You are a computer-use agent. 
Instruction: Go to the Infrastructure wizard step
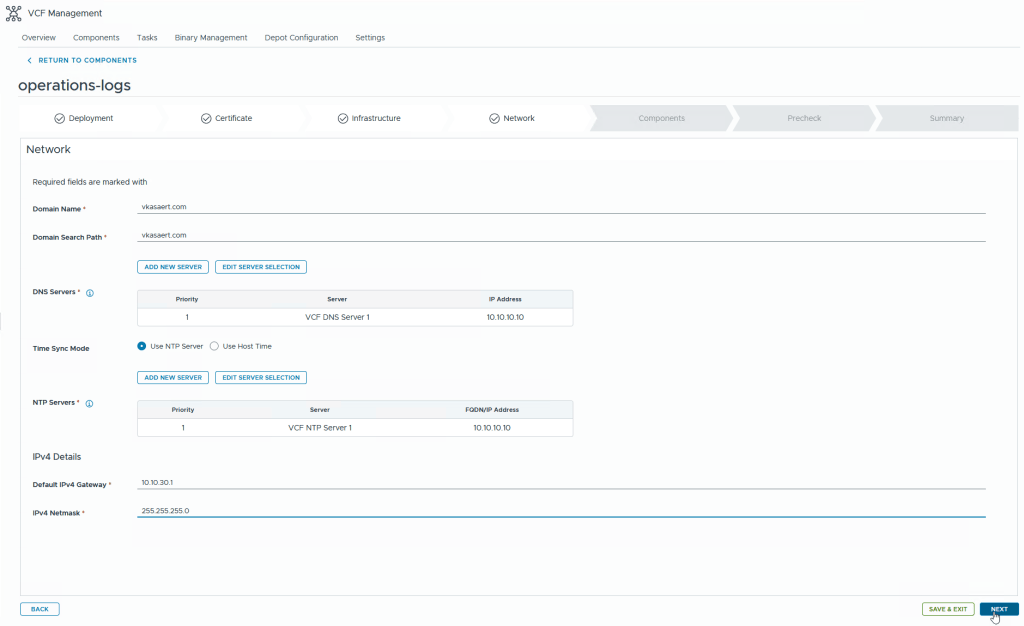pyautogui.click(x=369, y=118)
